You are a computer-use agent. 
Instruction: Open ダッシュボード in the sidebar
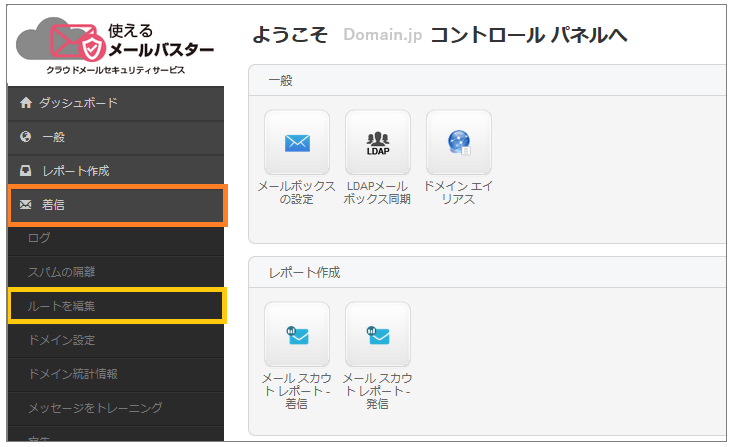(x=116, y=103)
